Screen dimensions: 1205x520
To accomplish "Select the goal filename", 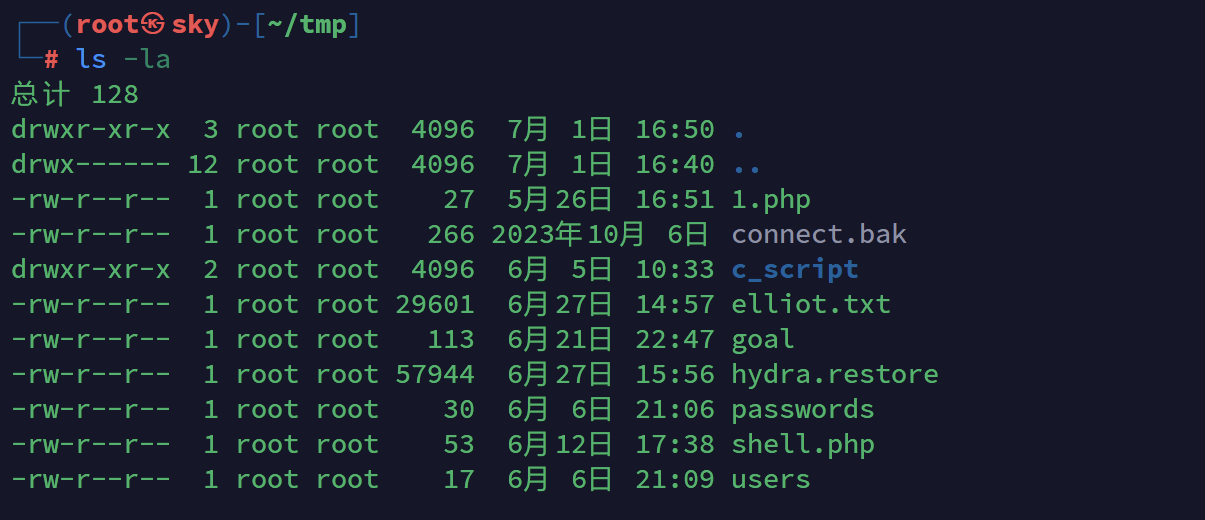I will click(763, 340).
